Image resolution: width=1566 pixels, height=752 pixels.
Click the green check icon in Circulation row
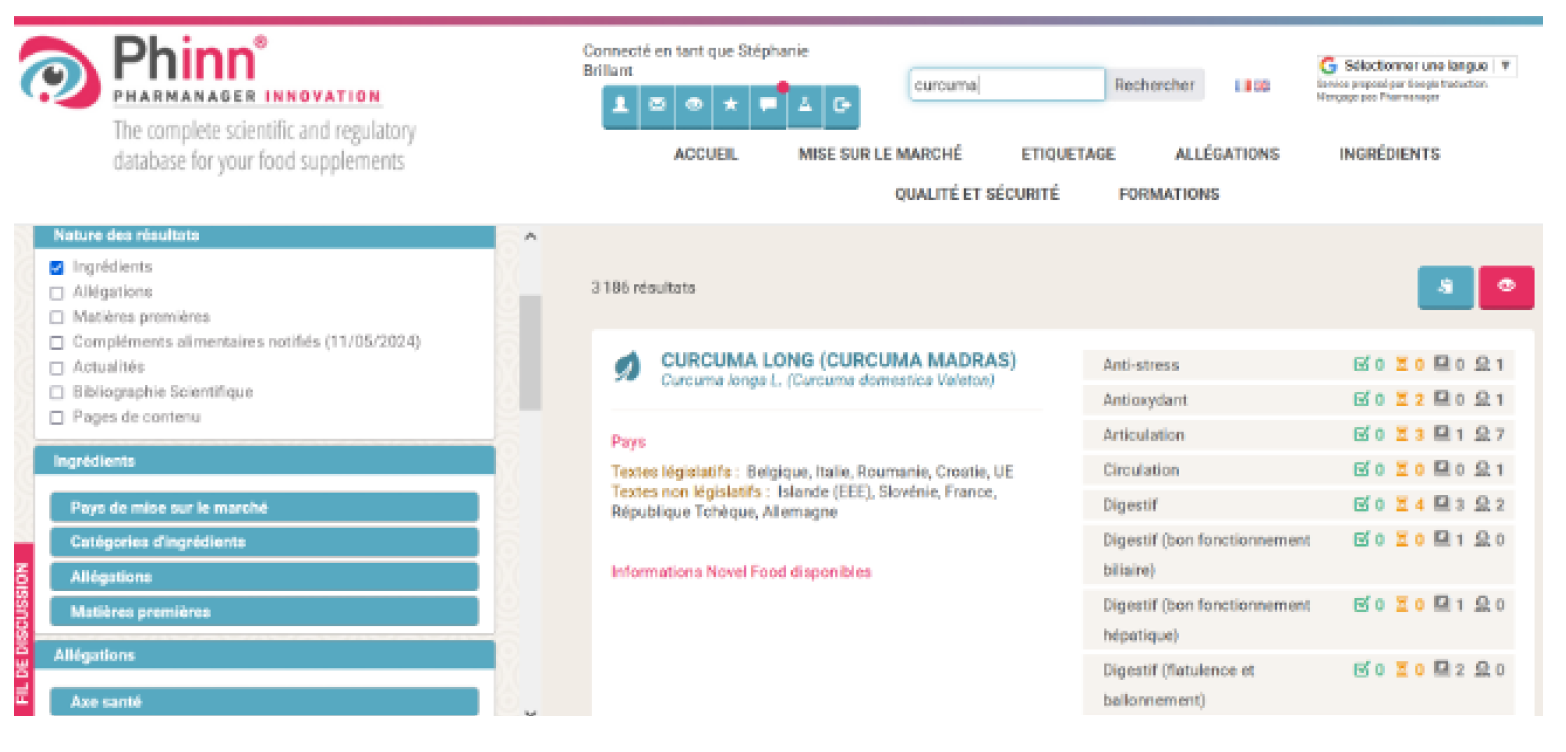point(1361,470)
